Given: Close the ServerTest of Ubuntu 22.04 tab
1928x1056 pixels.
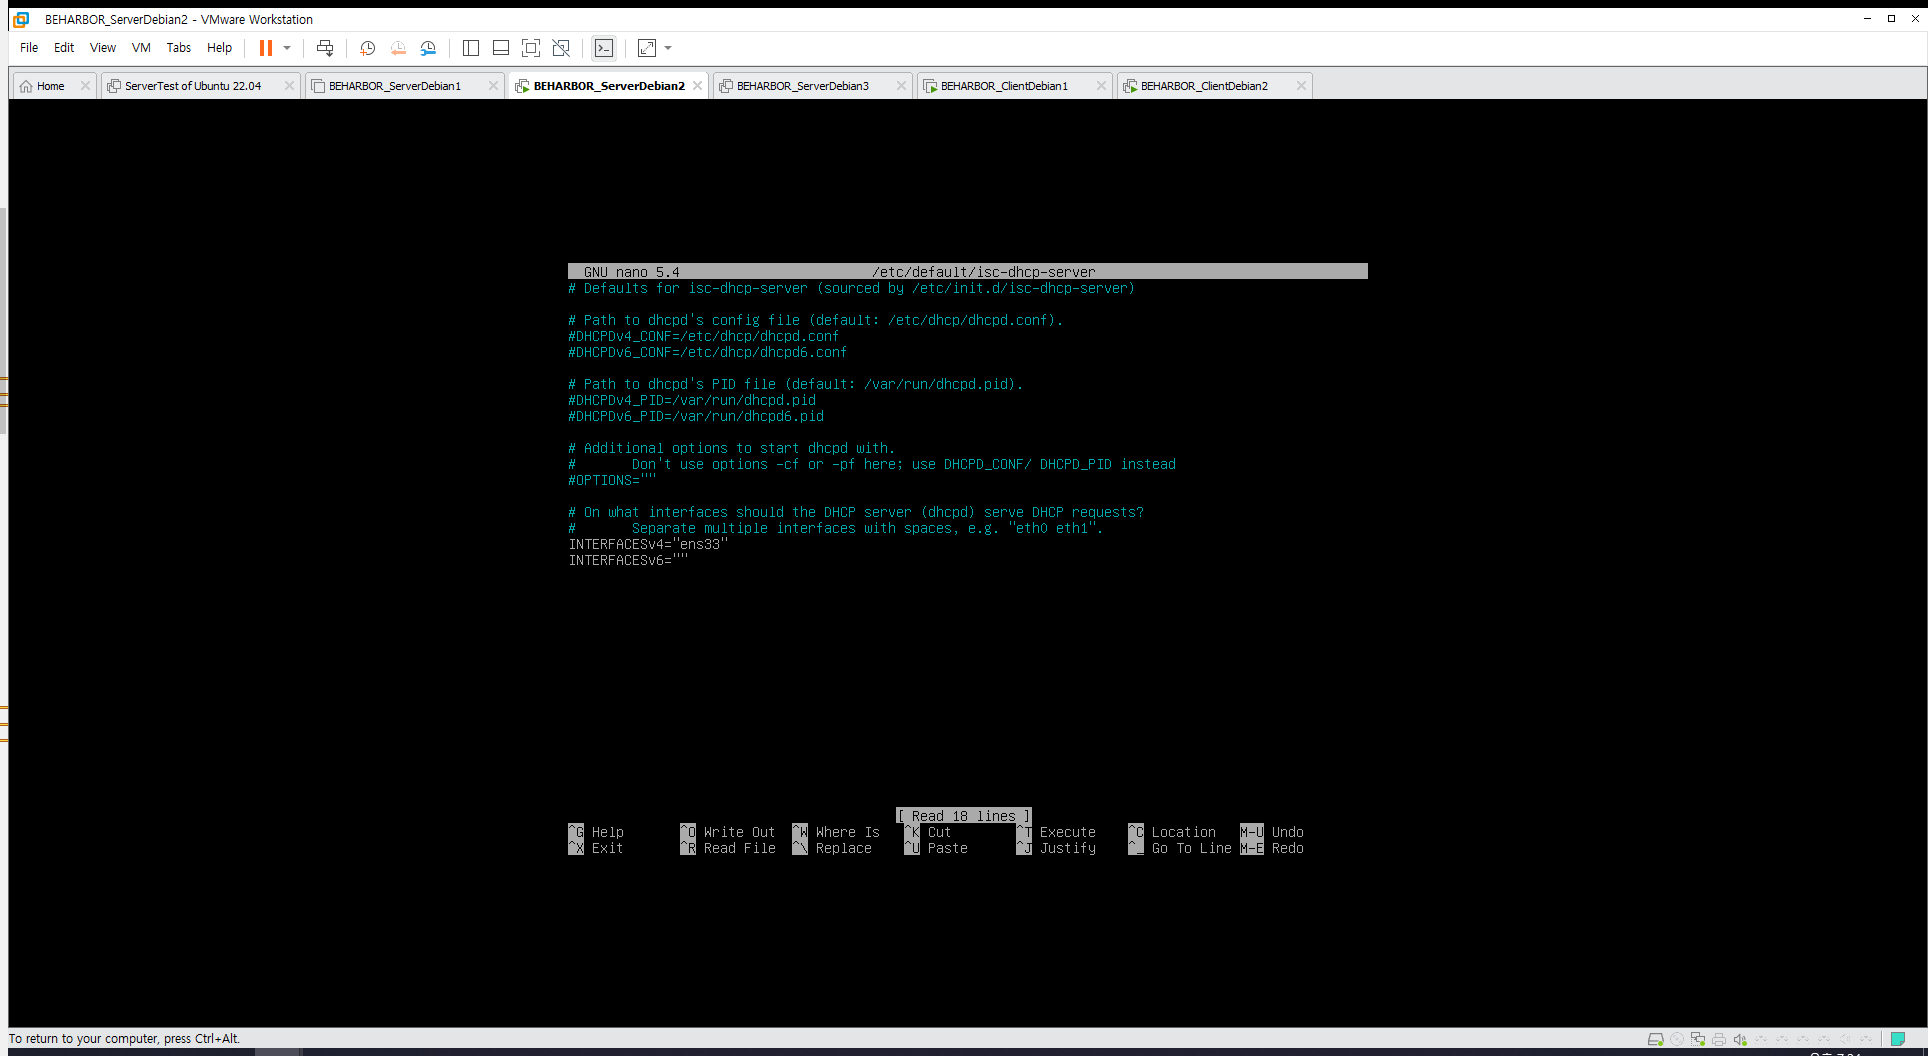Looking at the screenshot, I should click(289, 86).
